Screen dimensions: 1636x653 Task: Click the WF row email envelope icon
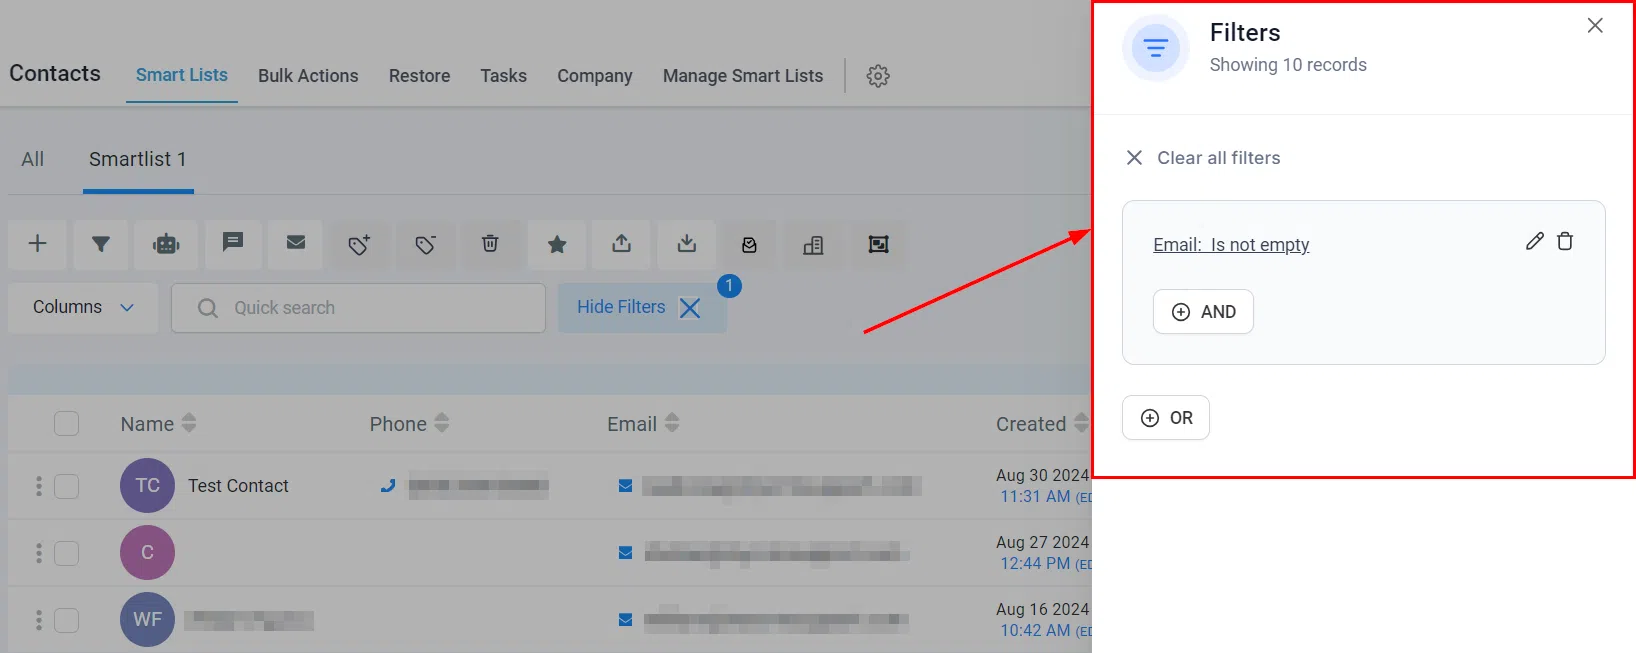click(x=625, y=620)
